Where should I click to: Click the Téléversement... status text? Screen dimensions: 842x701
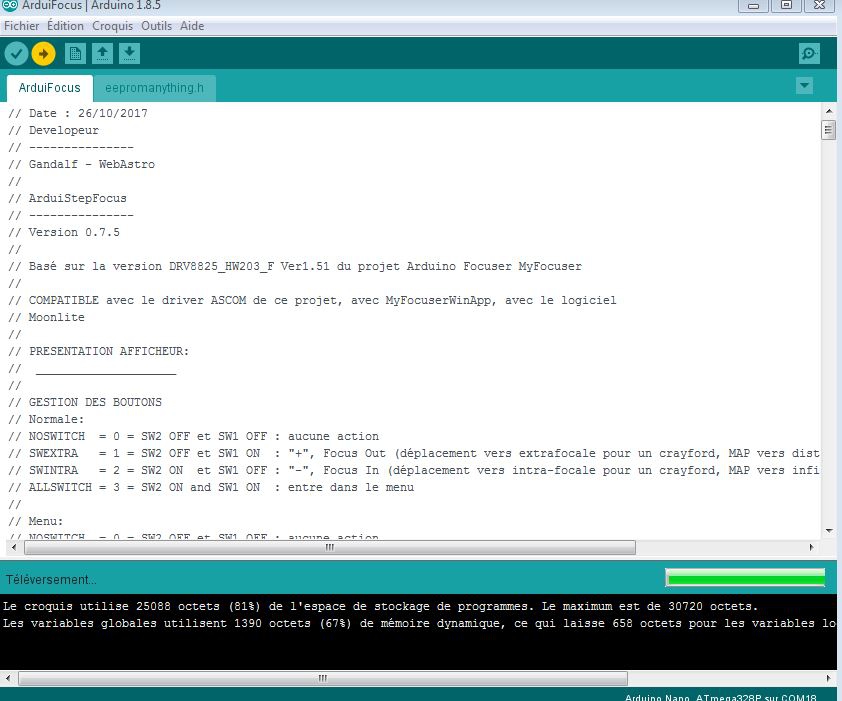click(x=51, y=580)
